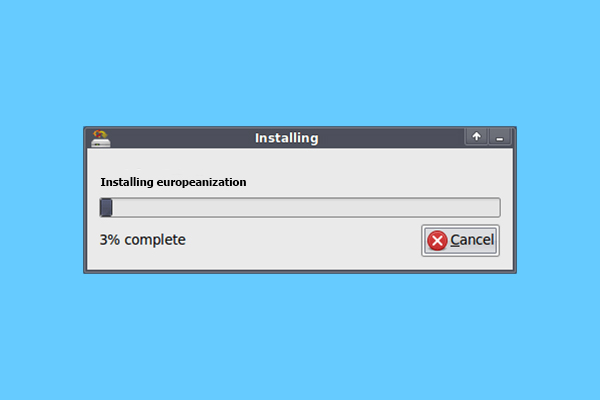Click the 'Installing' window title text
Screen dimensions: 600x400
(x=287, y=138)
